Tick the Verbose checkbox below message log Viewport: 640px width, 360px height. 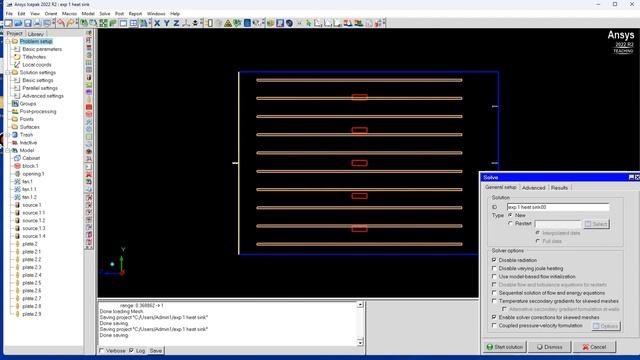(102, 351)
